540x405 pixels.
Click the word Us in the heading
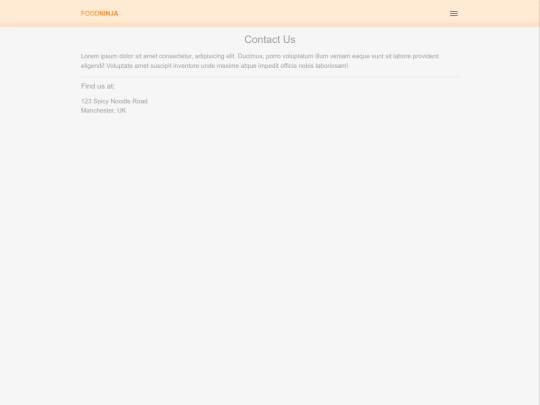pos(289,40)
